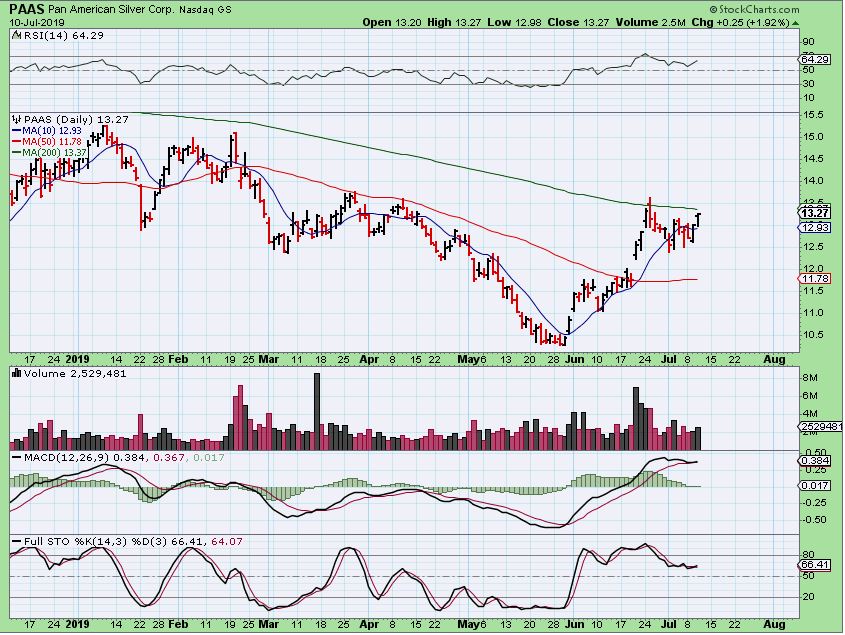Click the PAAS ticker symbol in the title
Viewport: 845px width, 635px height.
pyautogui.click(x=27, y=9)
